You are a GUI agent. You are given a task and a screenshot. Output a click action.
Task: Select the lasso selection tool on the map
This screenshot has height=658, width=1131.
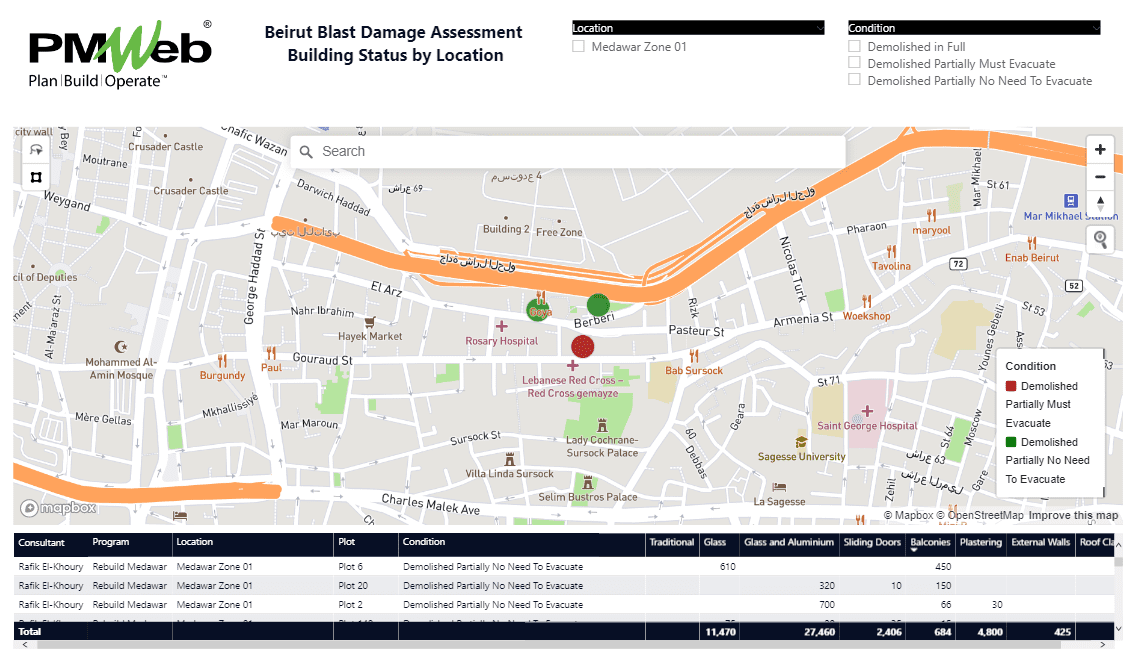[x=35, y=148]
